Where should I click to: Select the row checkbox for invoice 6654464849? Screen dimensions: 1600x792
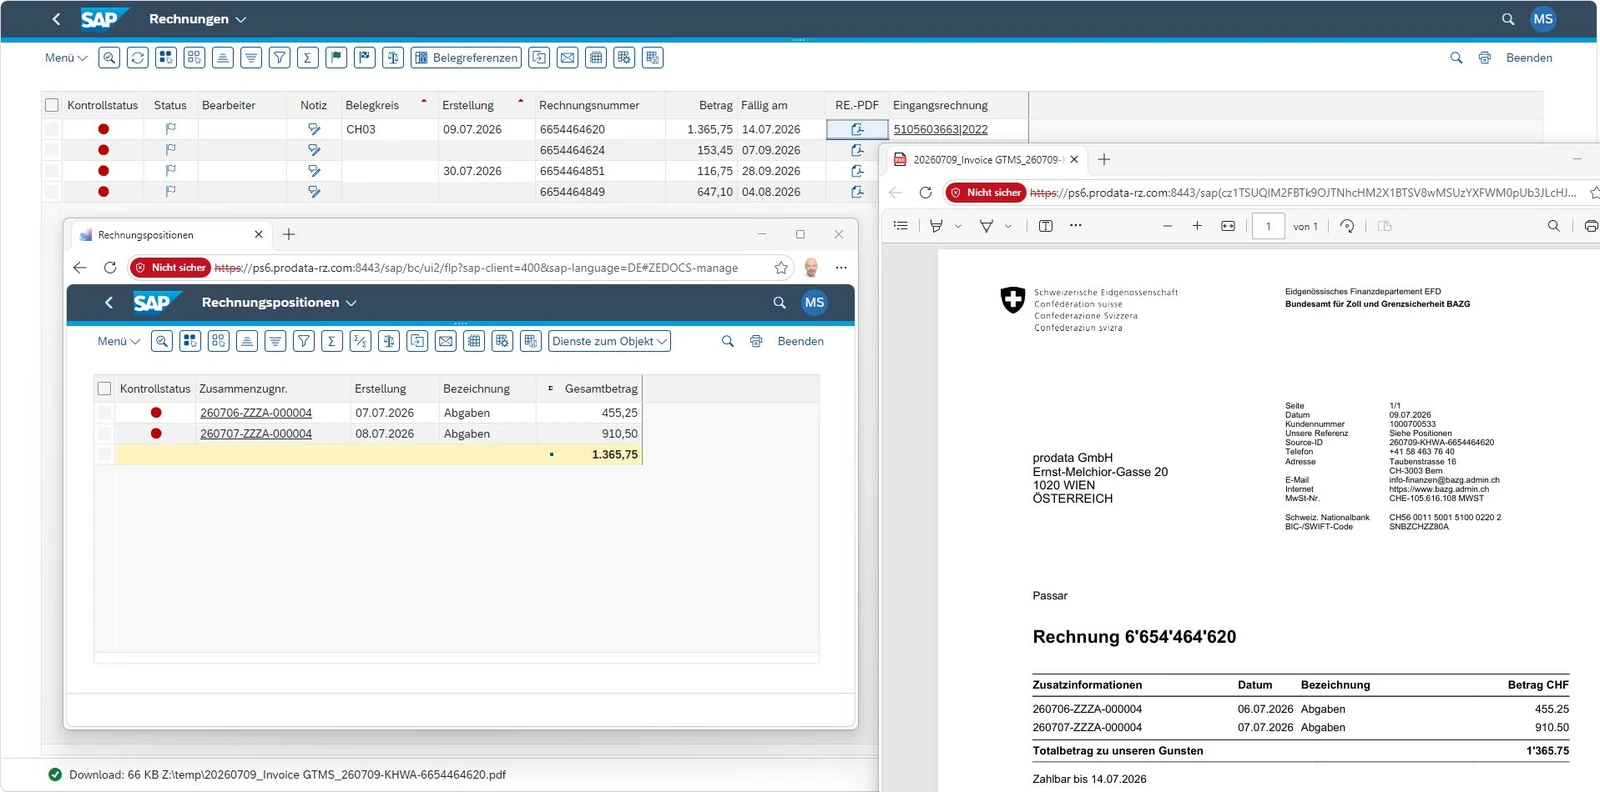point(52,192)
